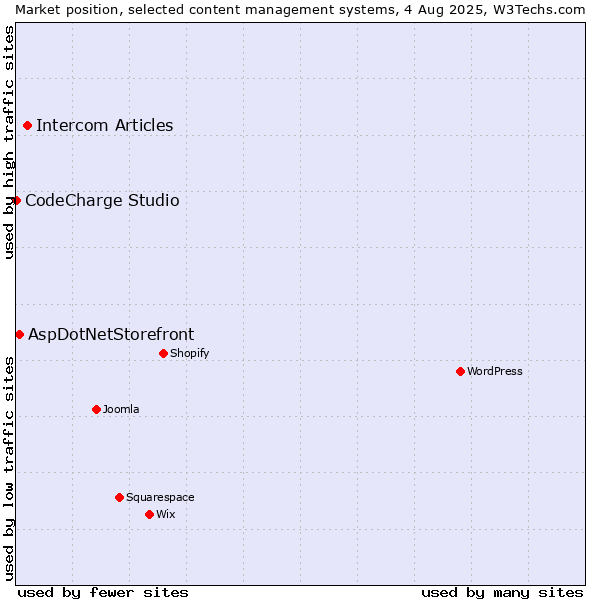Click the WordPress red data point
600x600 pixels.
[x=460, y=372]
